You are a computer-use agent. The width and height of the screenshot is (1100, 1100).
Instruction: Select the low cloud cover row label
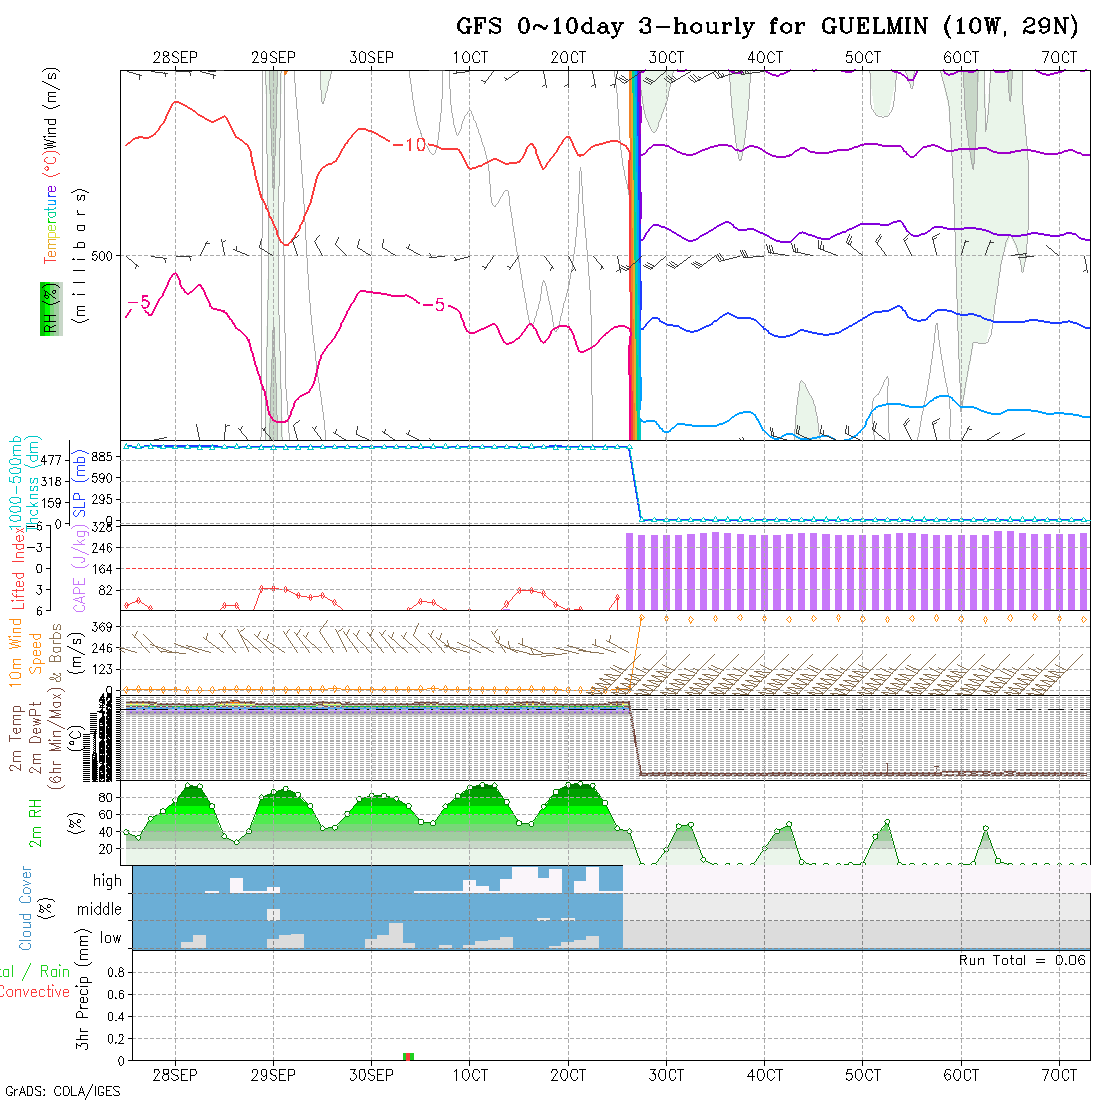coord(110,938)
